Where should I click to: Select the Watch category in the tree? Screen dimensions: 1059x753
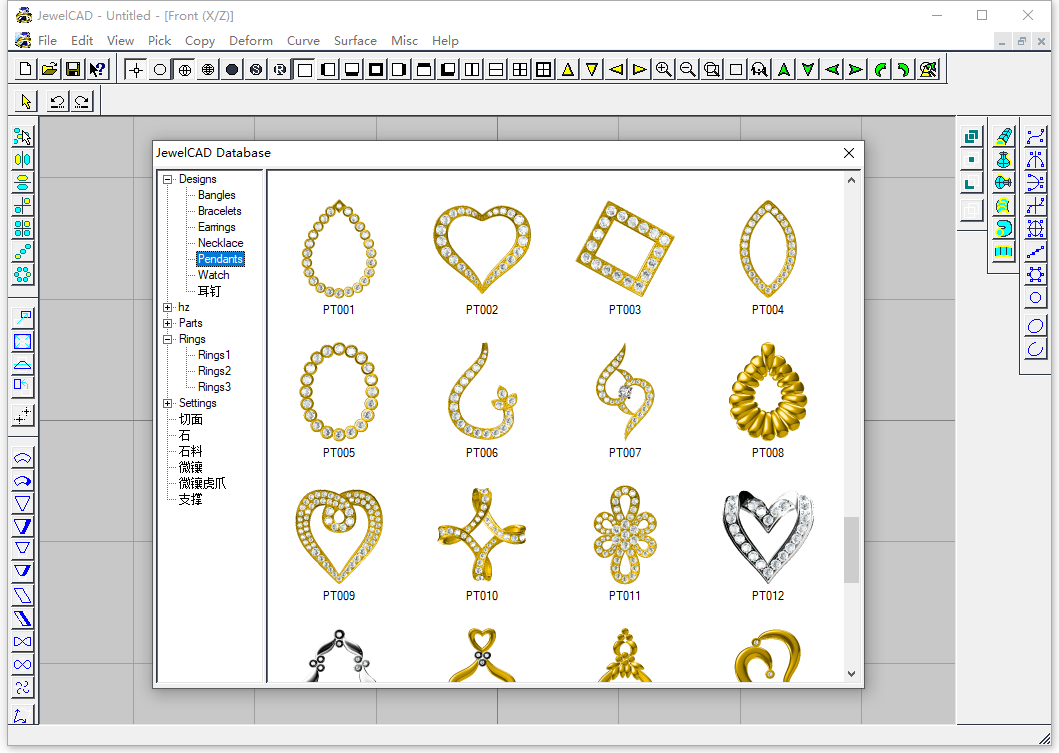click(213, 275)
